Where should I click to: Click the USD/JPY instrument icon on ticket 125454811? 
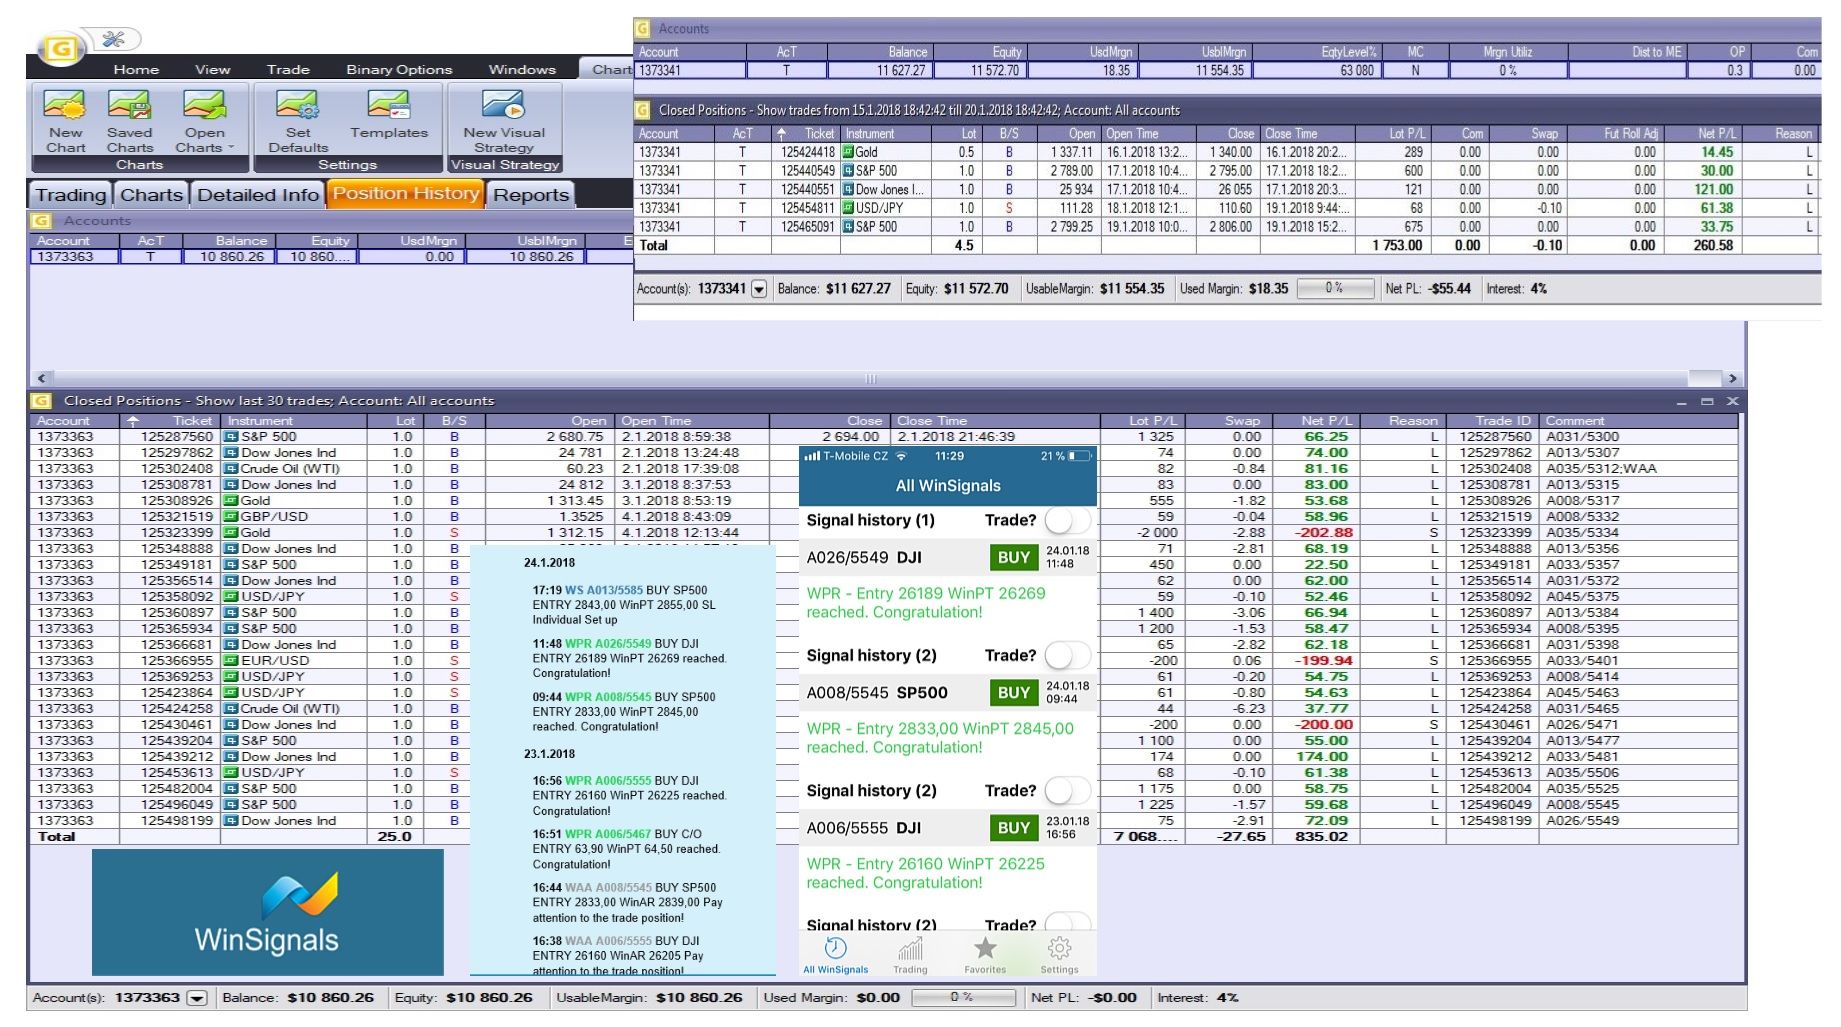(x=848, y=208)
